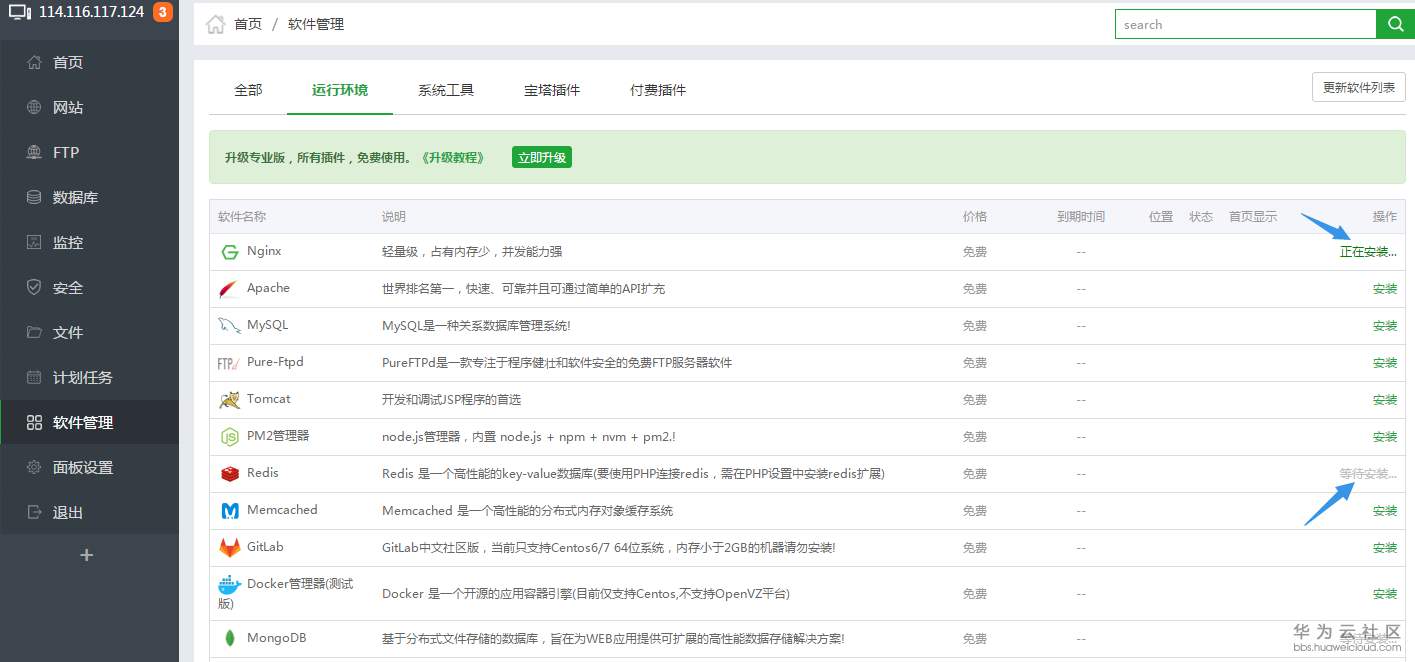Click 安装 for PM2管理器

1385,437
